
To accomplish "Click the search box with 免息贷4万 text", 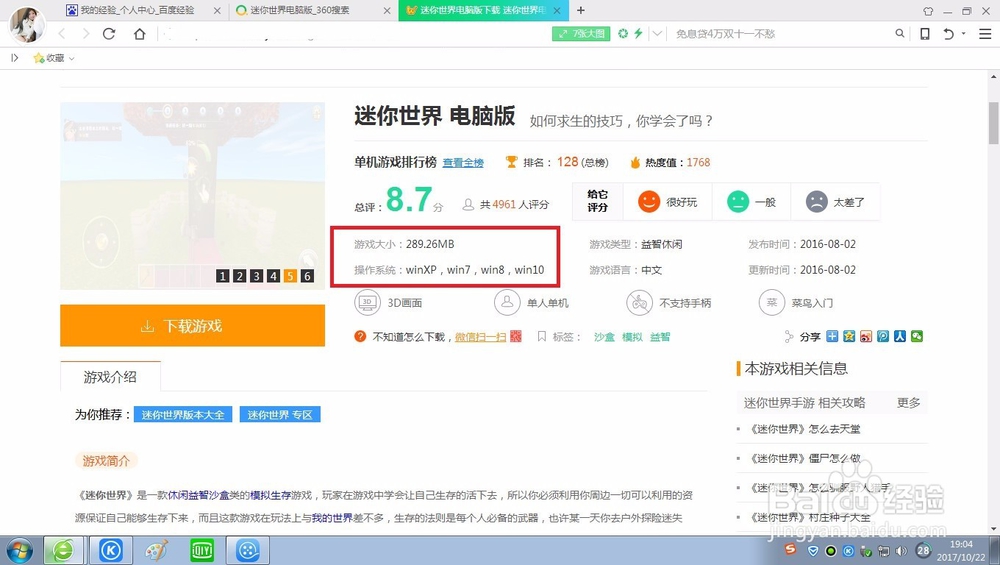I will pos(781,34).
